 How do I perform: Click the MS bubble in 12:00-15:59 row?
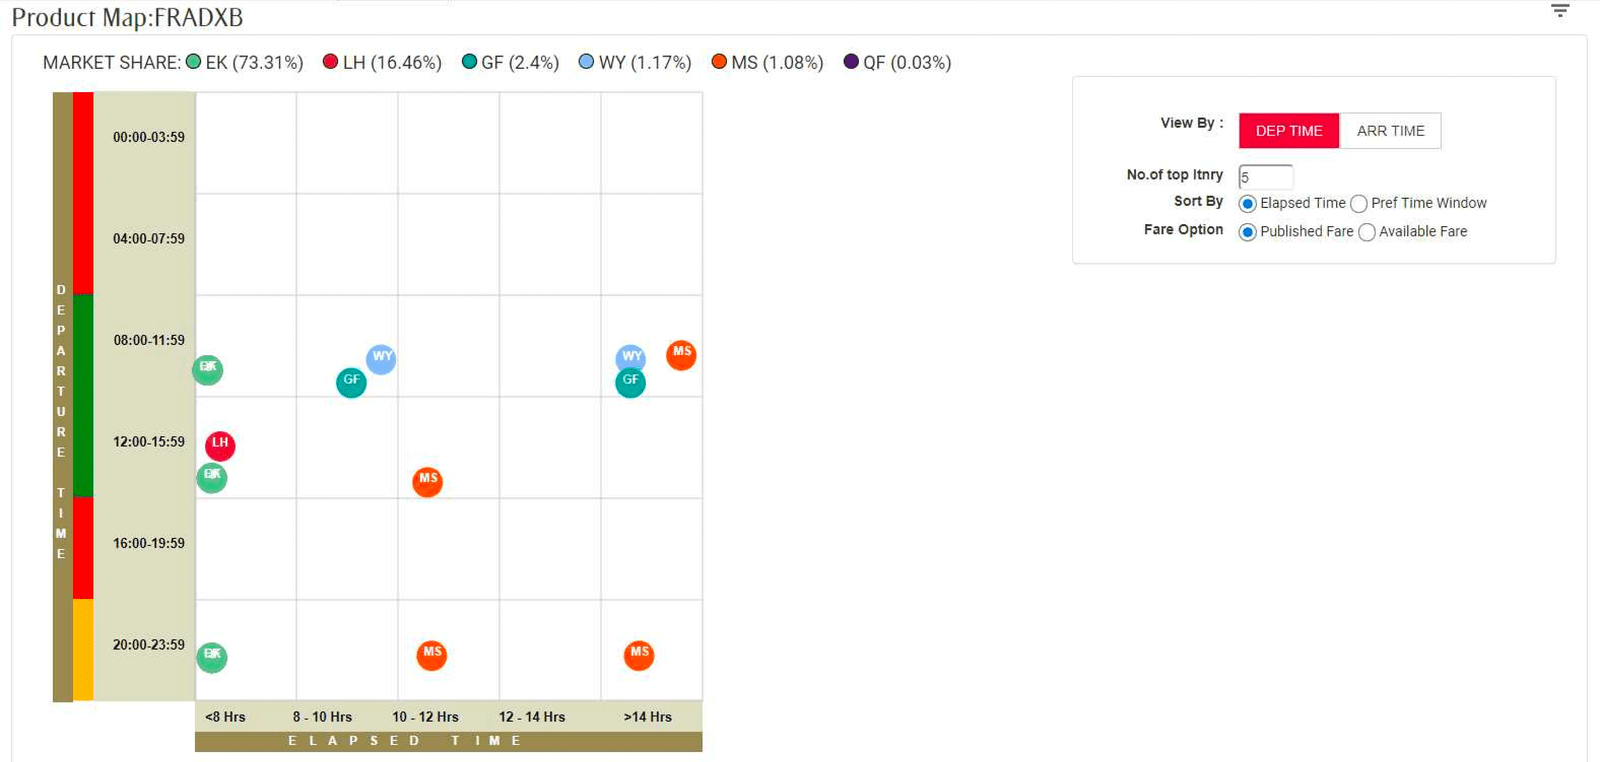click(428, 481)
